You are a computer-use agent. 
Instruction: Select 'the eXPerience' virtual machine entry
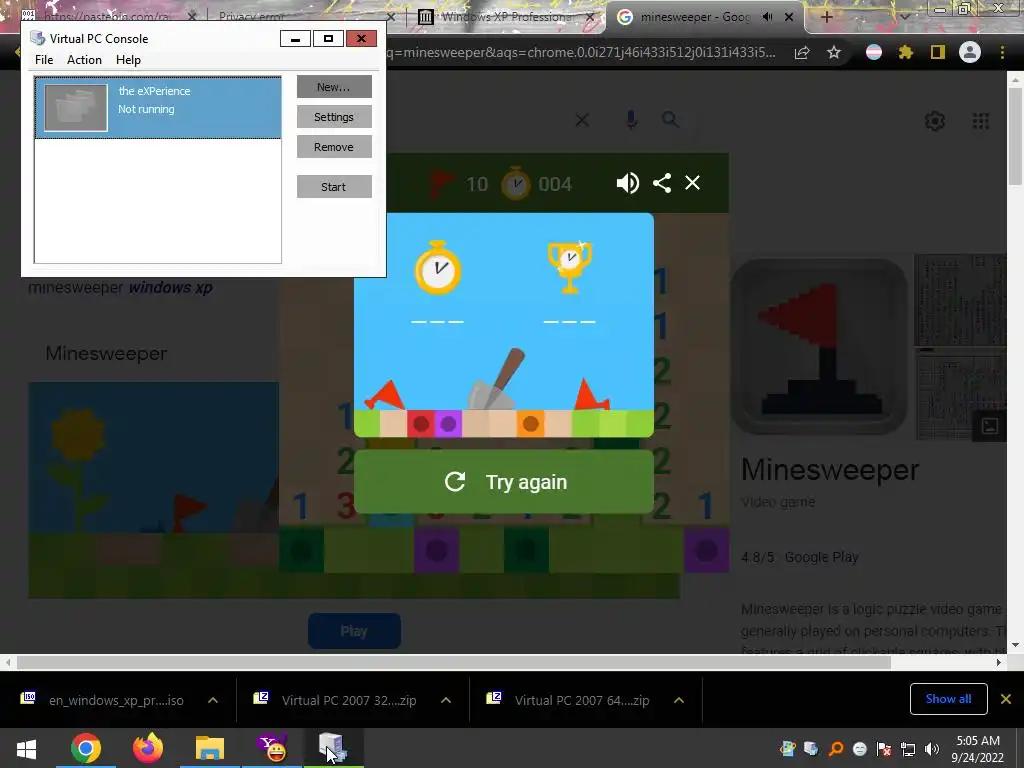click(158, 107)
